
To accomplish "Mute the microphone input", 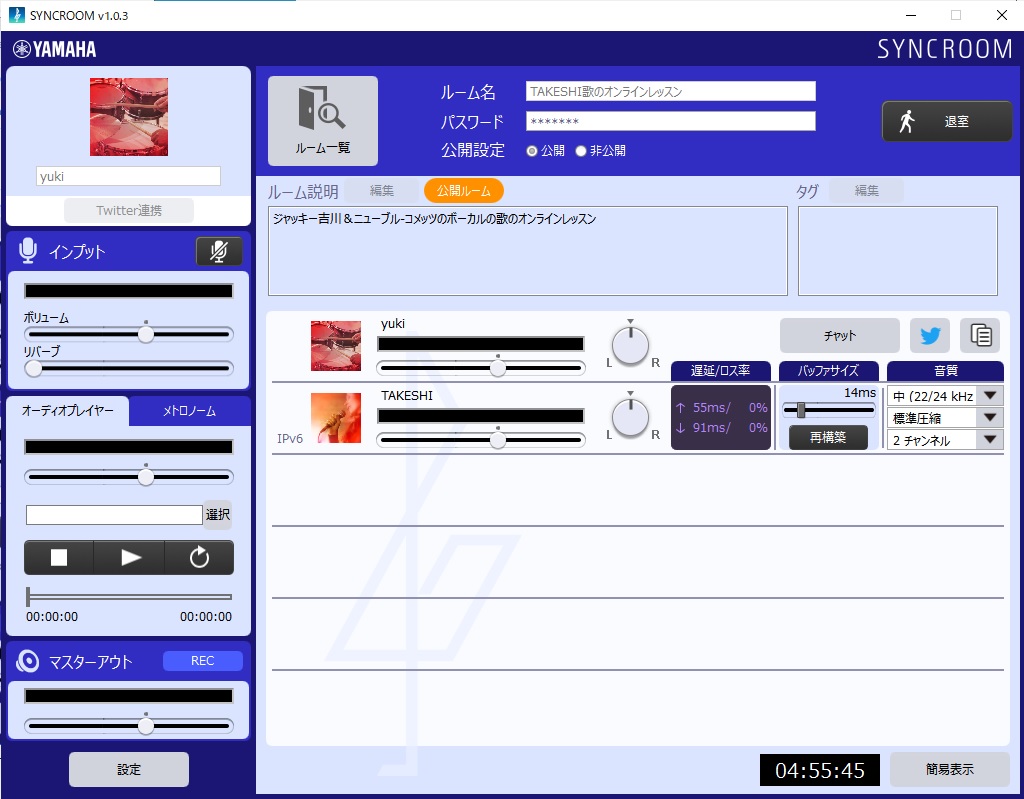I will pyautogui.click(x=219, y=251).
